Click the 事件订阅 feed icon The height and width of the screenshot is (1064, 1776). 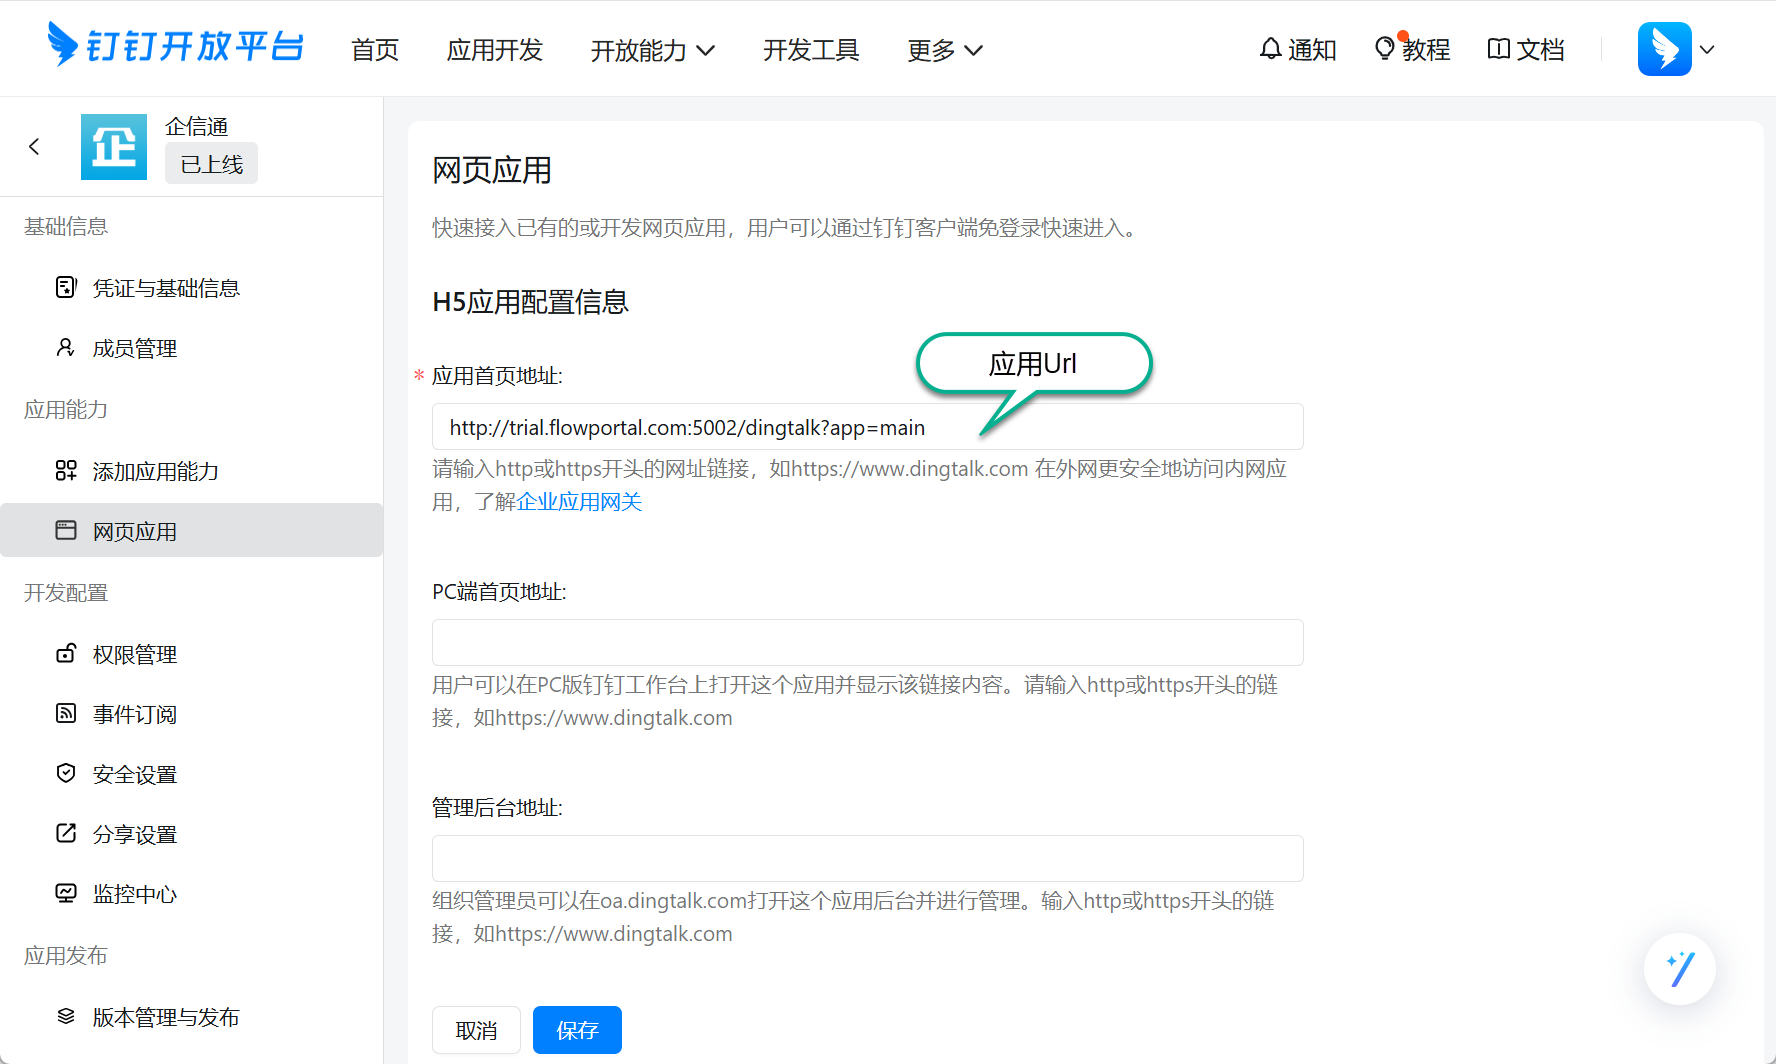pyautogui.click(x=66, y=714)
